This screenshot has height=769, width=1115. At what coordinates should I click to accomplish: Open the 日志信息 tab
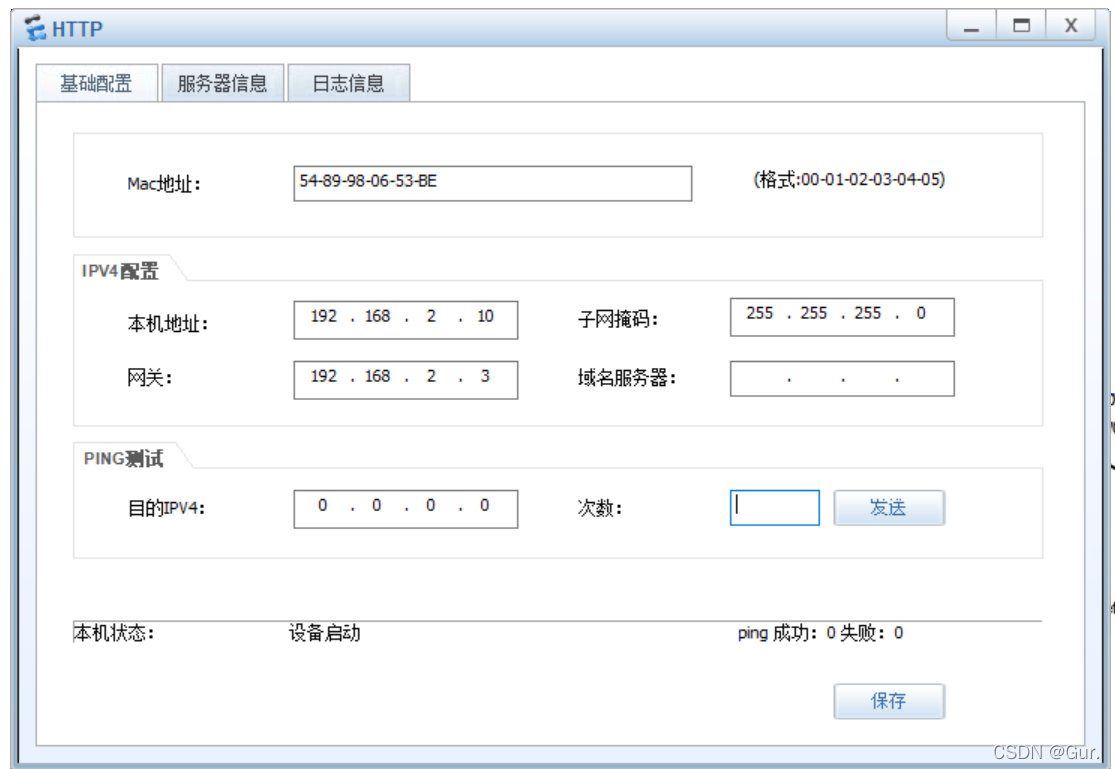point(348,83)
